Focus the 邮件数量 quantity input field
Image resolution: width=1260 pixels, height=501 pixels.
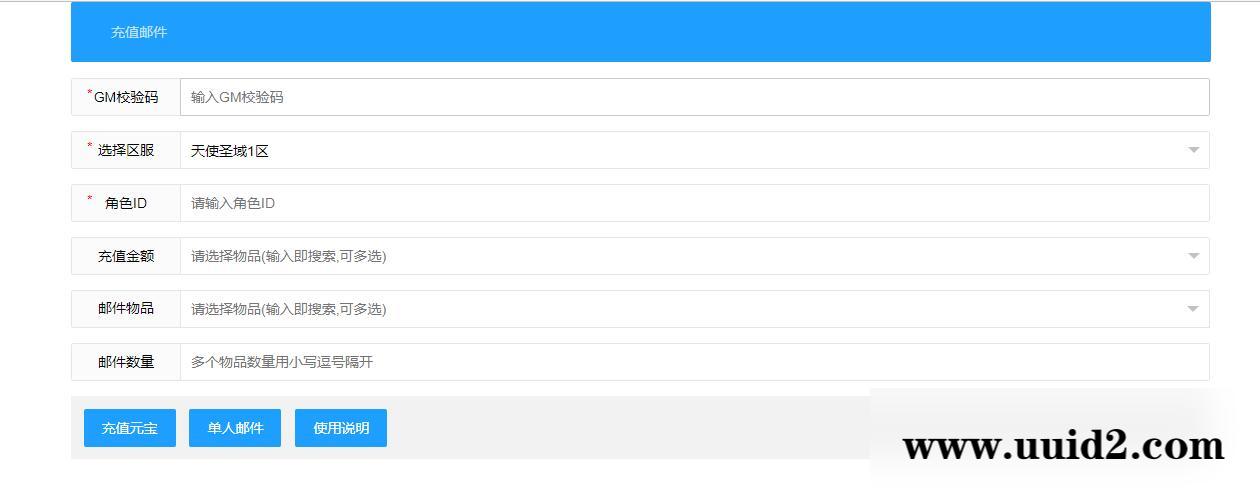click(x=694, y=362)
